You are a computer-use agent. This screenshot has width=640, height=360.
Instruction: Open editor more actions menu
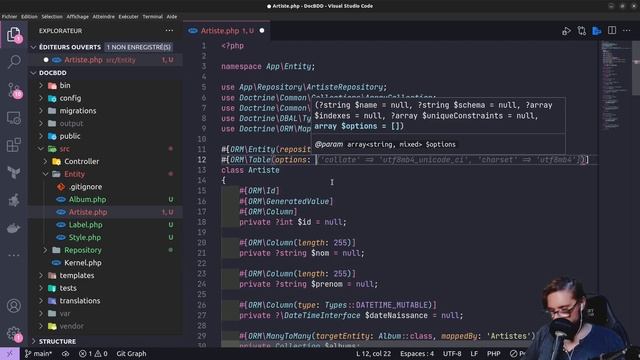coord(627,31)
